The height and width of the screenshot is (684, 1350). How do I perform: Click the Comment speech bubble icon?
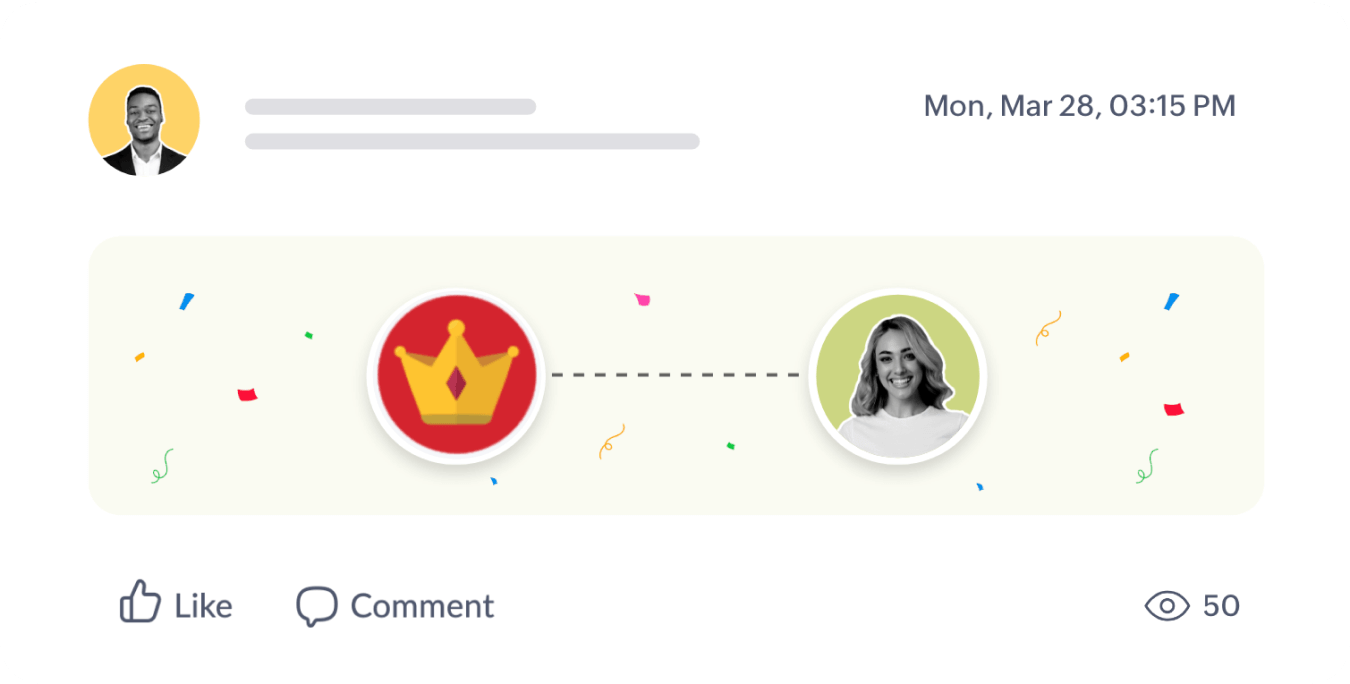coord(316,606)
